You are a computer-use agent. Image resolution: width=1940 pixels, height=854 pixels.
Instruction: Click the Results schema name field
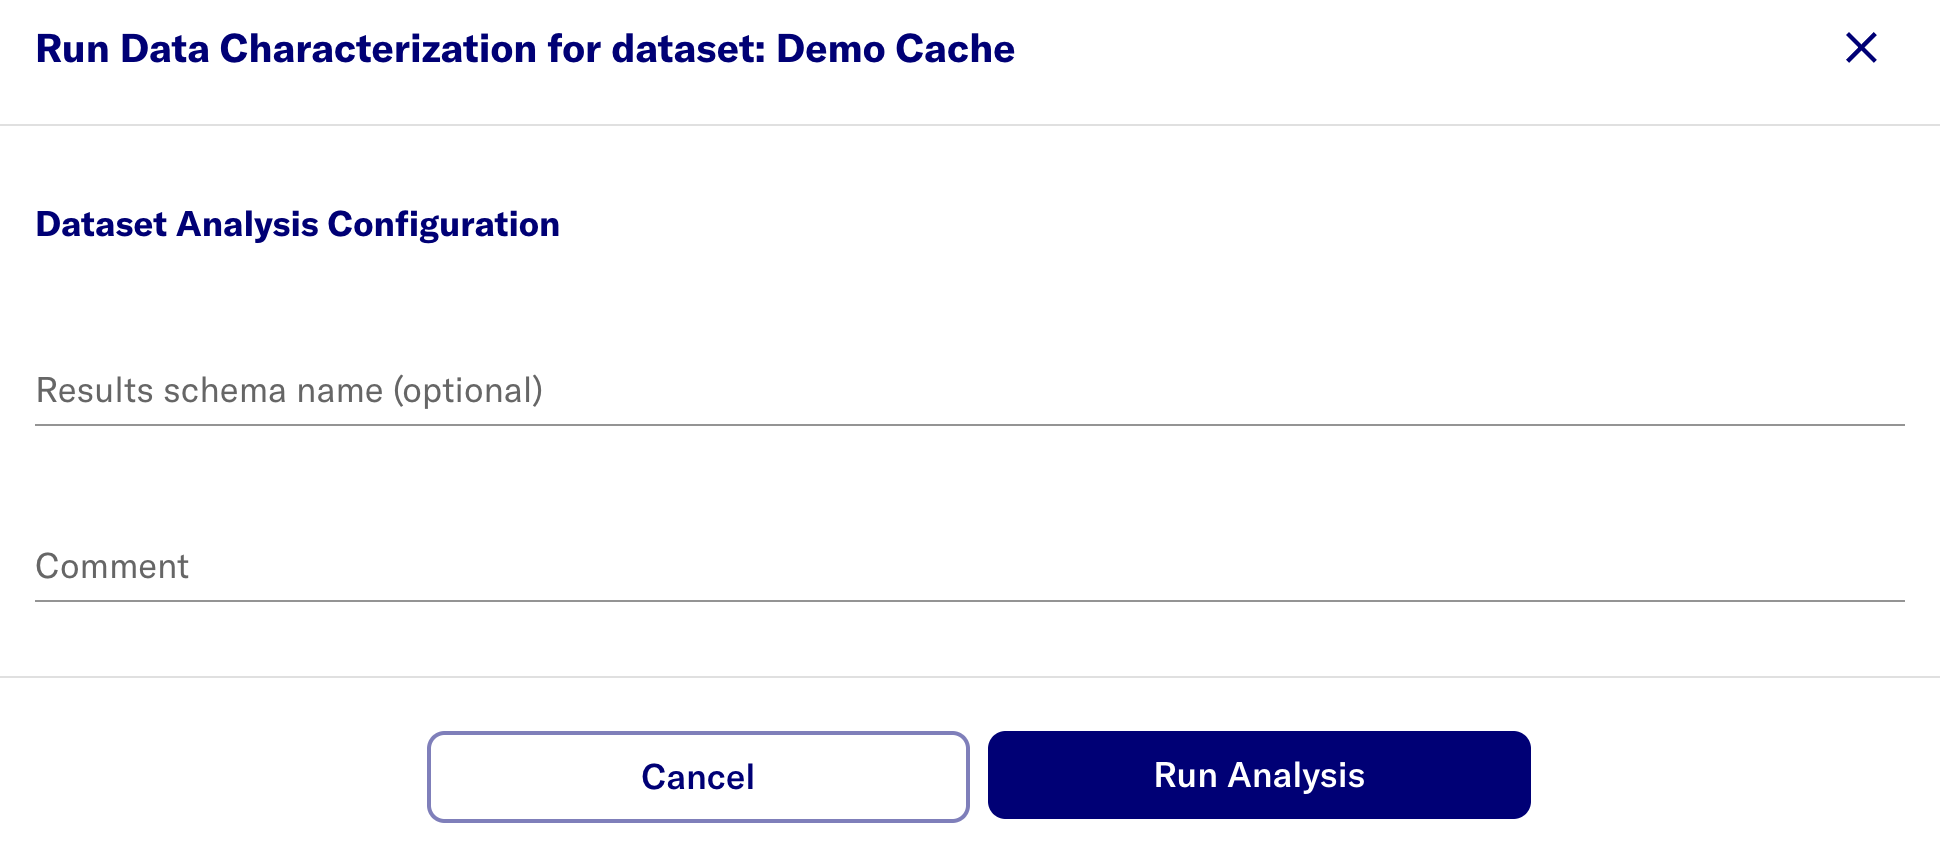pos(968,391)
